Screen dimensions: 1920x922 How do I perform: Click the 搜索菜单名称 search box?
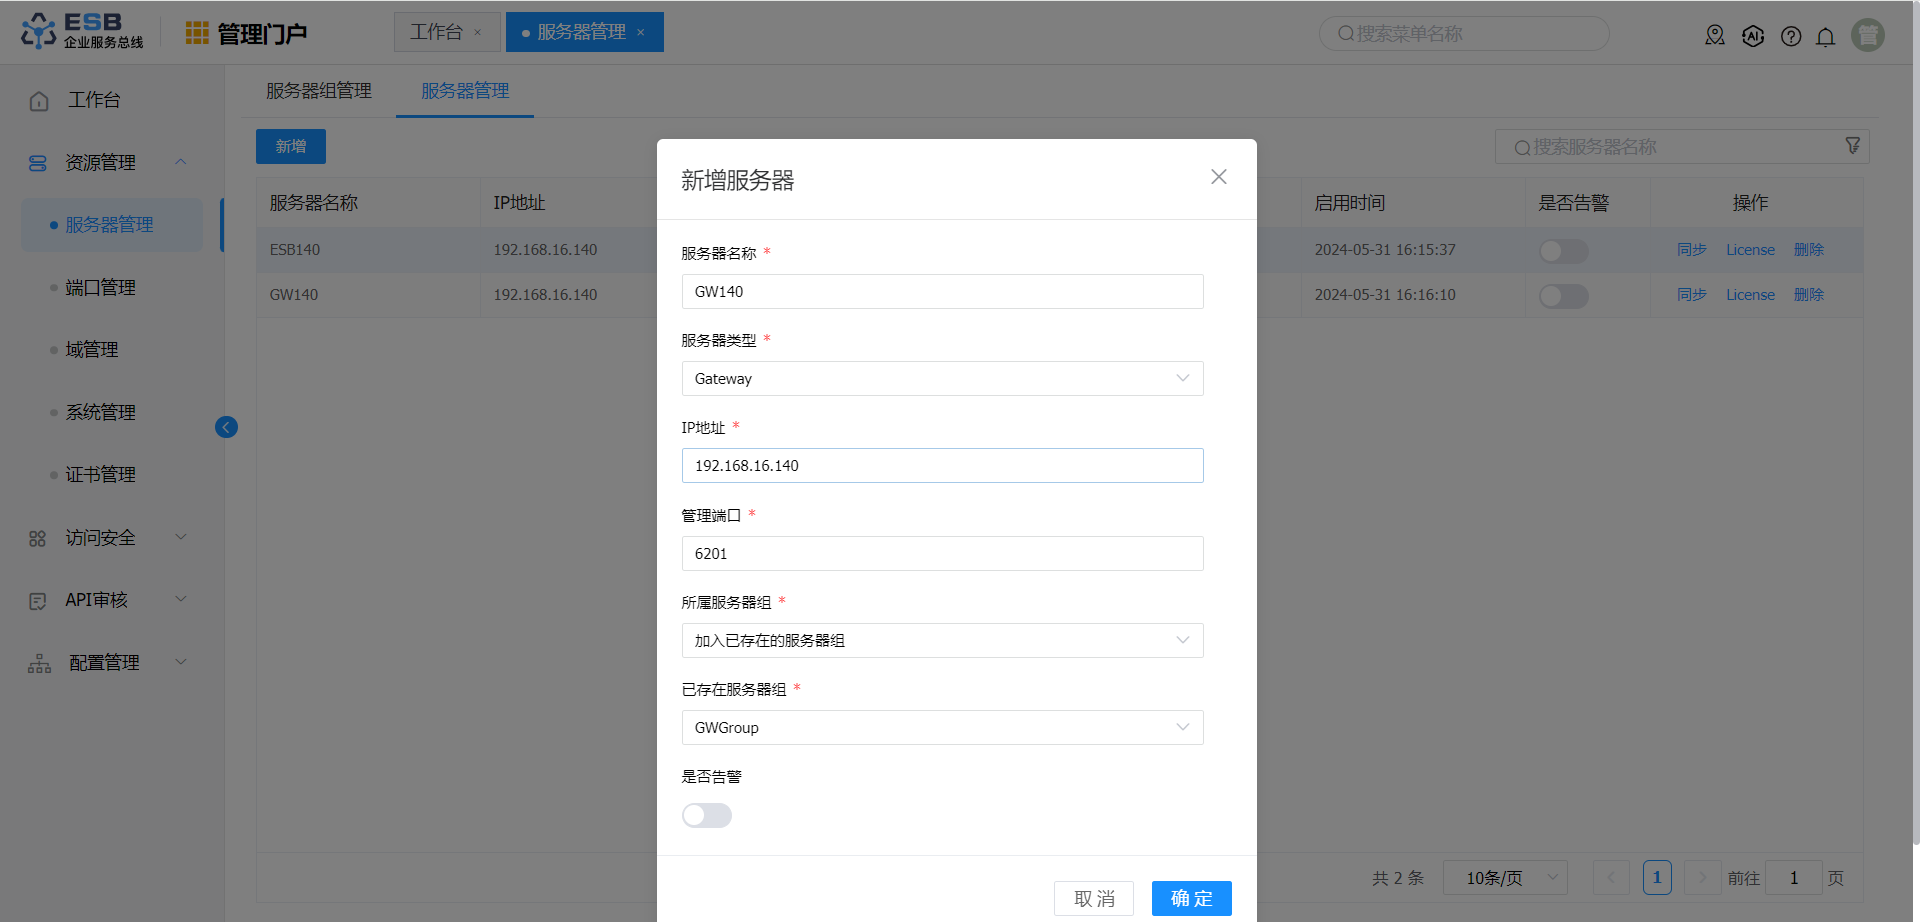[1464, 34]
